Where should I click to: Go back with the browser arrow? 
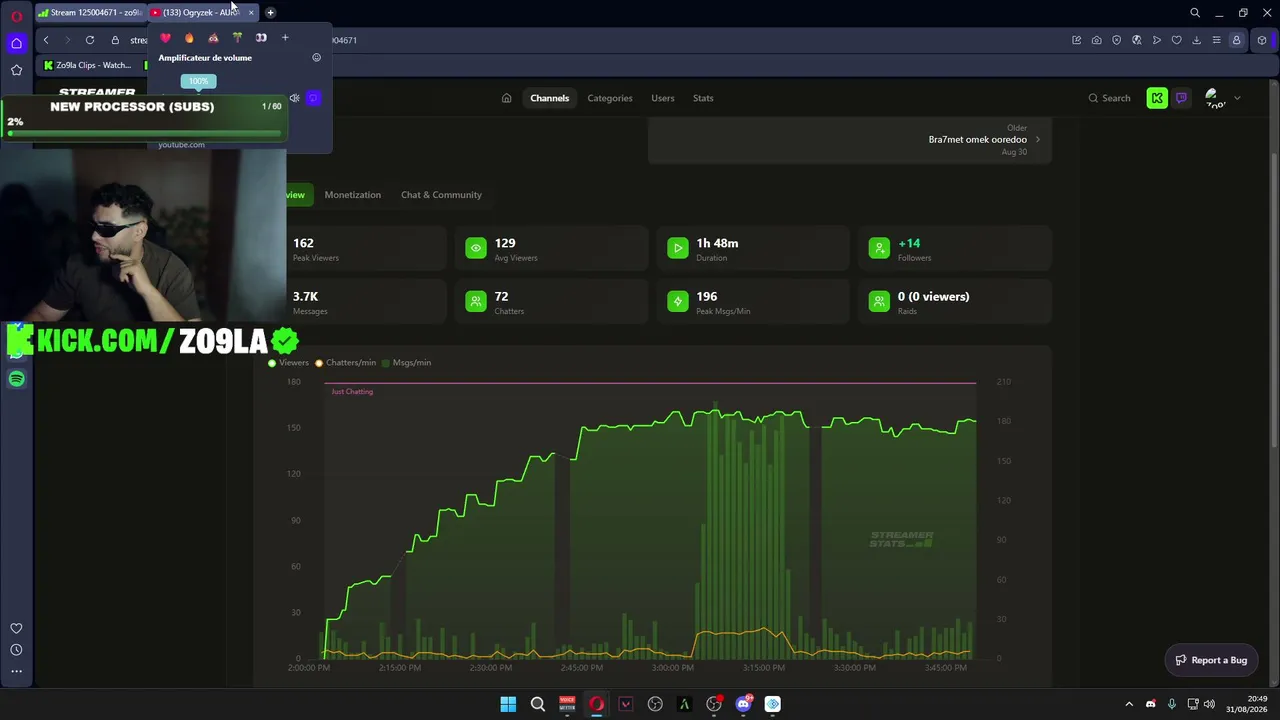(46, 40)
